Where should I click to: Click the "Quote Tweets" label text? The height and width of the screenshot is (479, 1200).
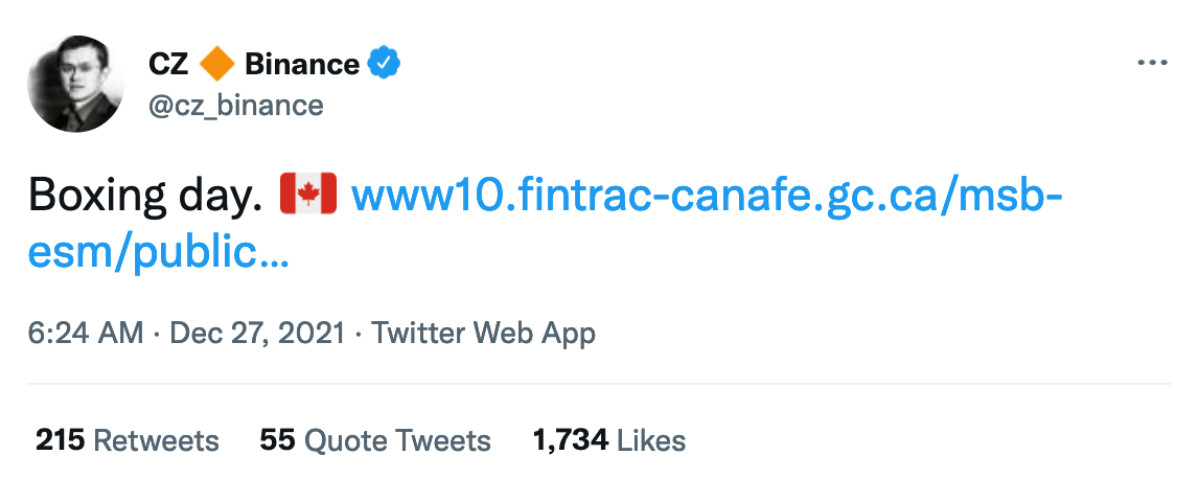397,440
